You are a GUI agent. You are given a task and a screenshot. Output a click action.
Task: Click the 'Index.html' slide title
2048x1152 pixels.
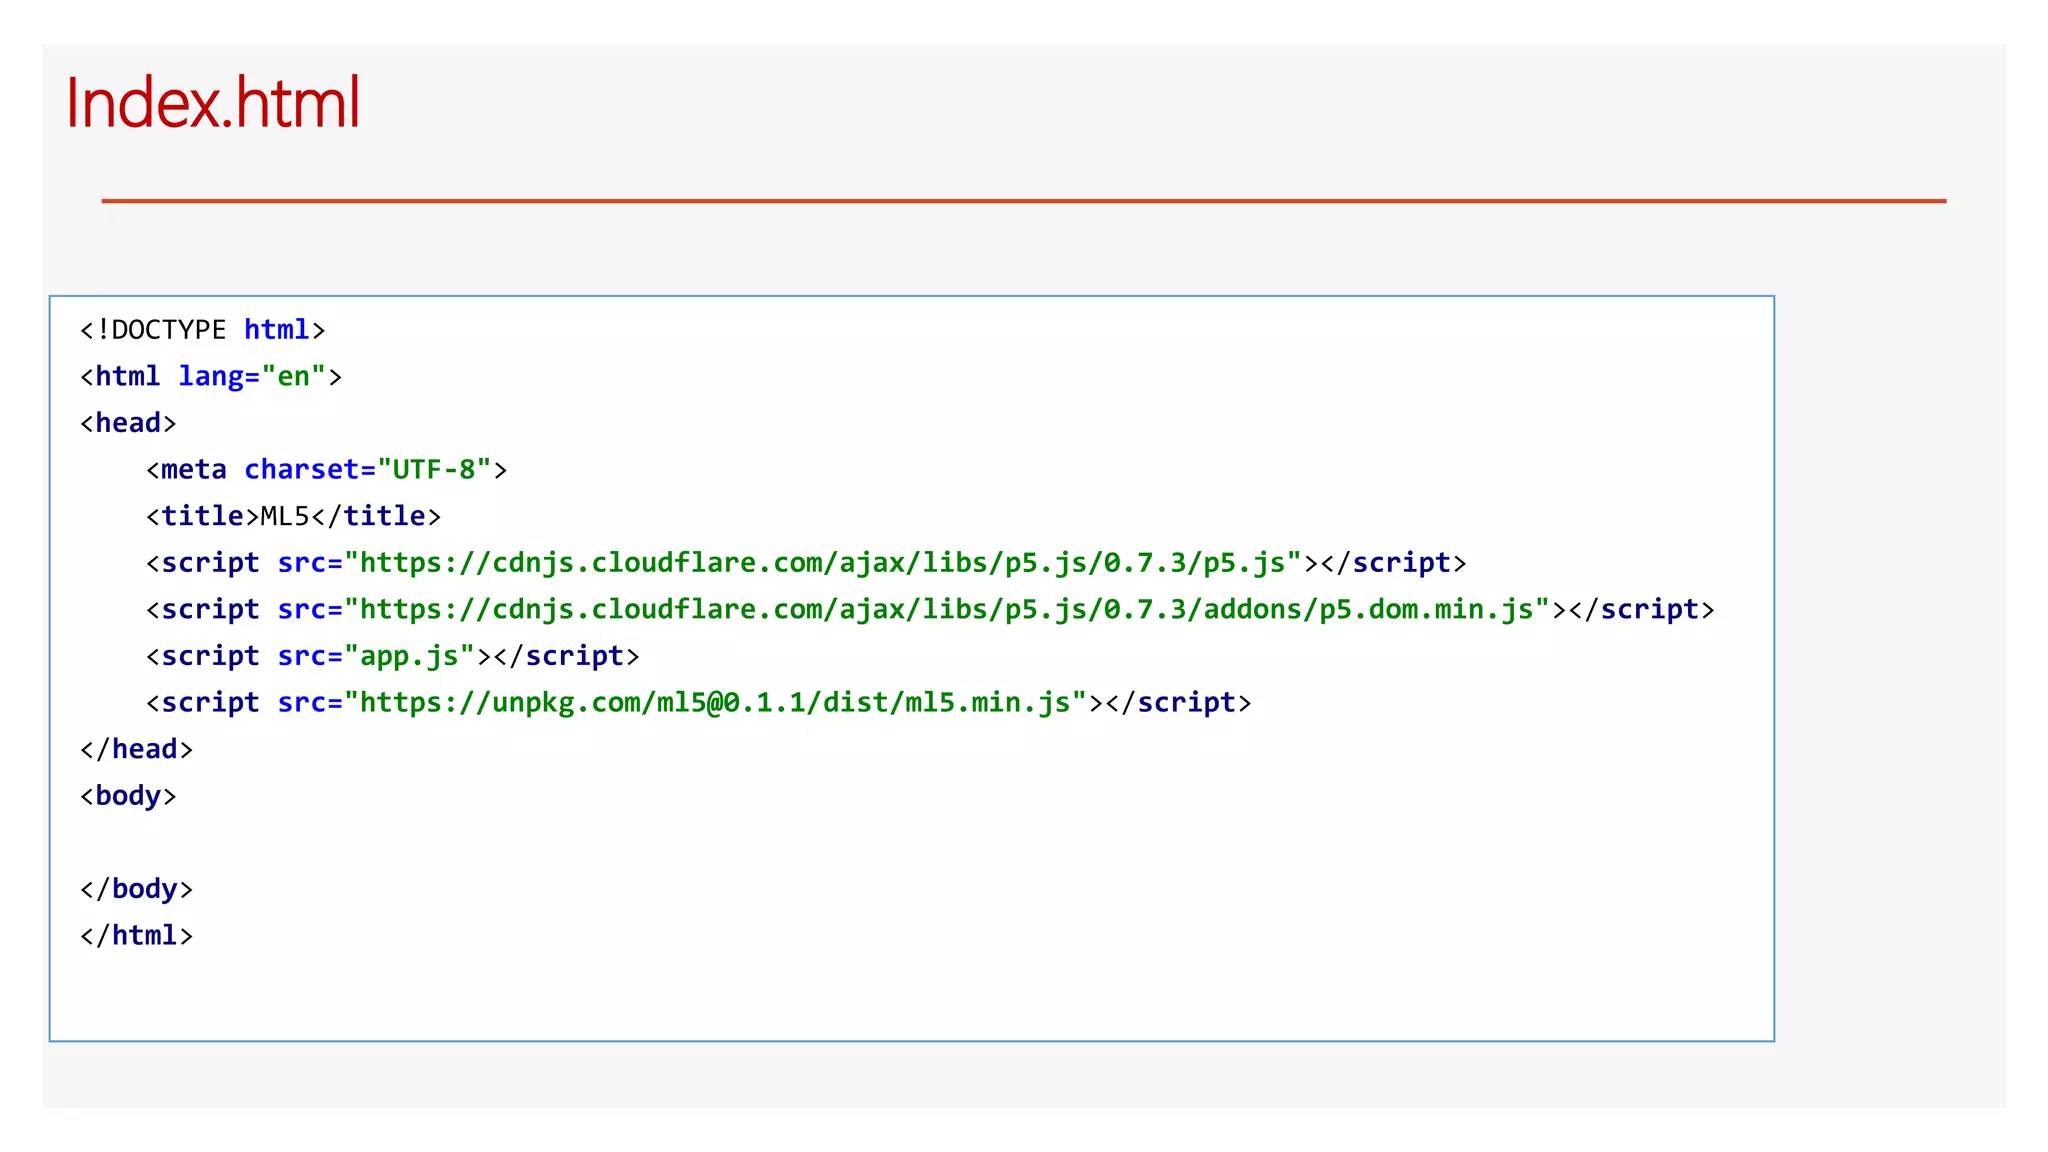[x=212, y=102]
